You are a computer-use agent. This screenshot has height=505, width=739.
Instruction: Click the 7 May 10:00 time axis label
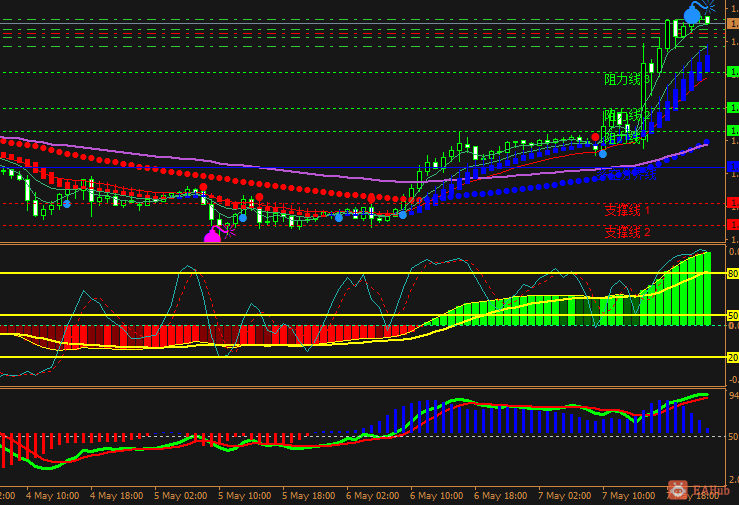(629, 496)
